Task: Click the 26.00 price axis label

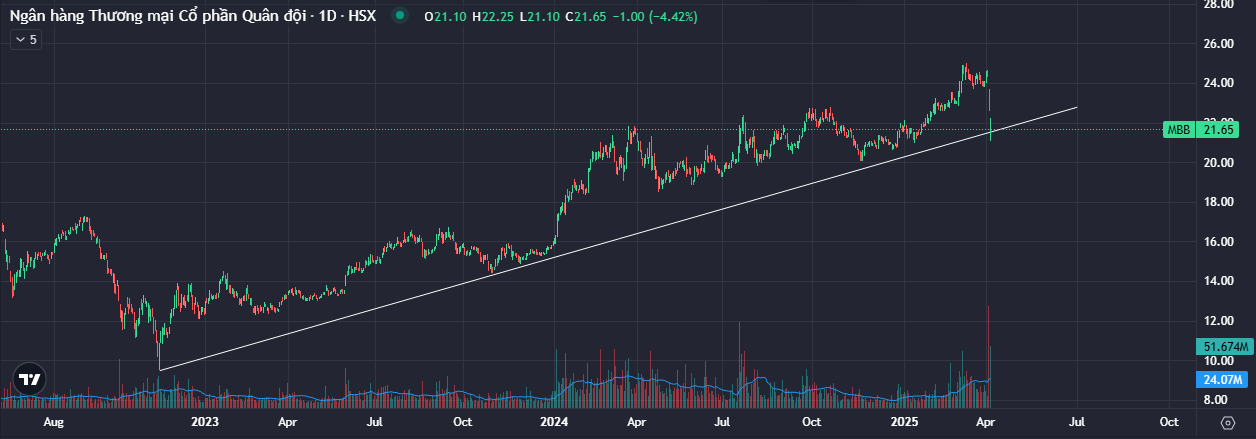Action: 1218,44
